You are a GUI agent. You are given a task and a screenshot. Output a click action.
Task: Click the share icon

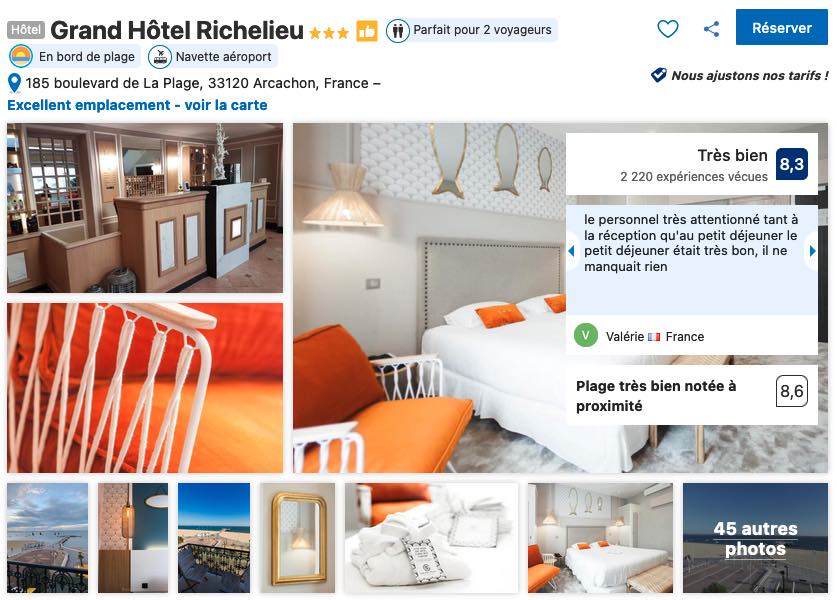pyautogui.click(x=711, y=28)
